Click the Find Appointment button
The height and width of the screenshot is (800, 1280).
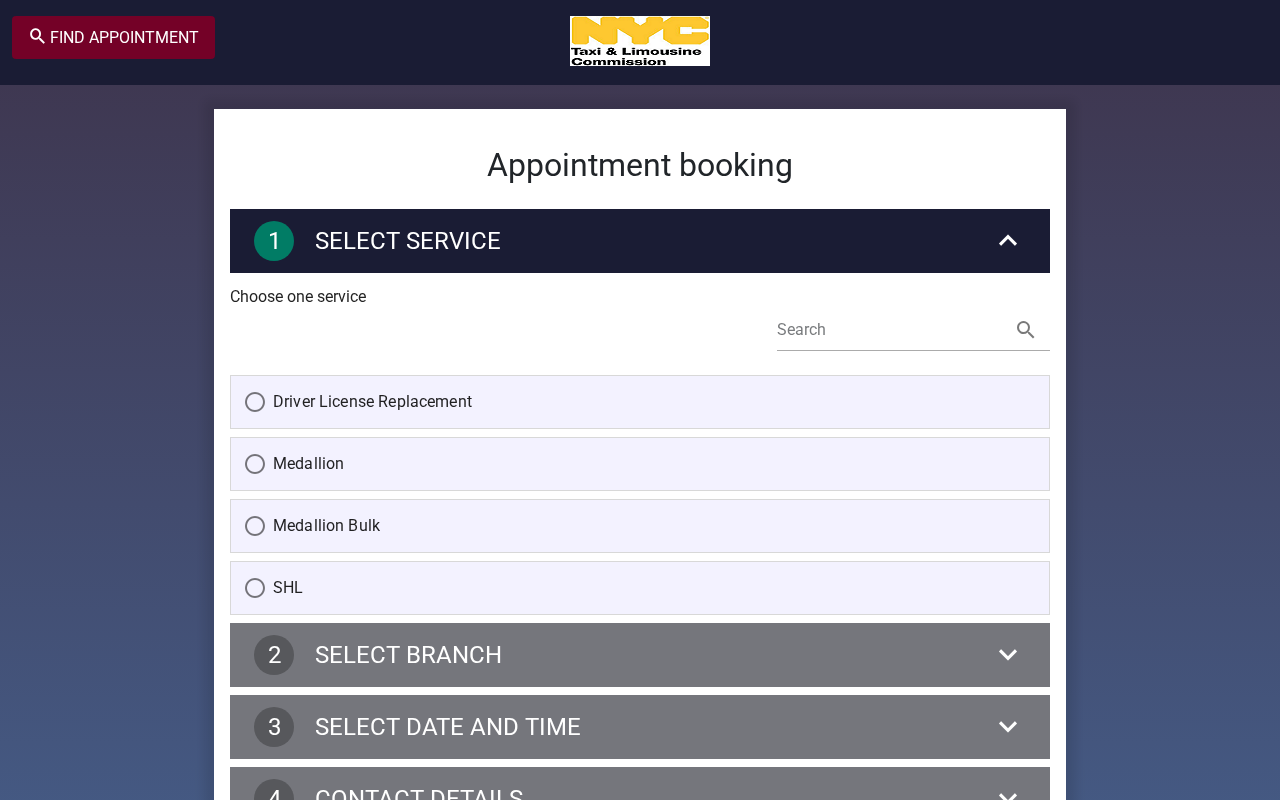(x=113, y=37)
